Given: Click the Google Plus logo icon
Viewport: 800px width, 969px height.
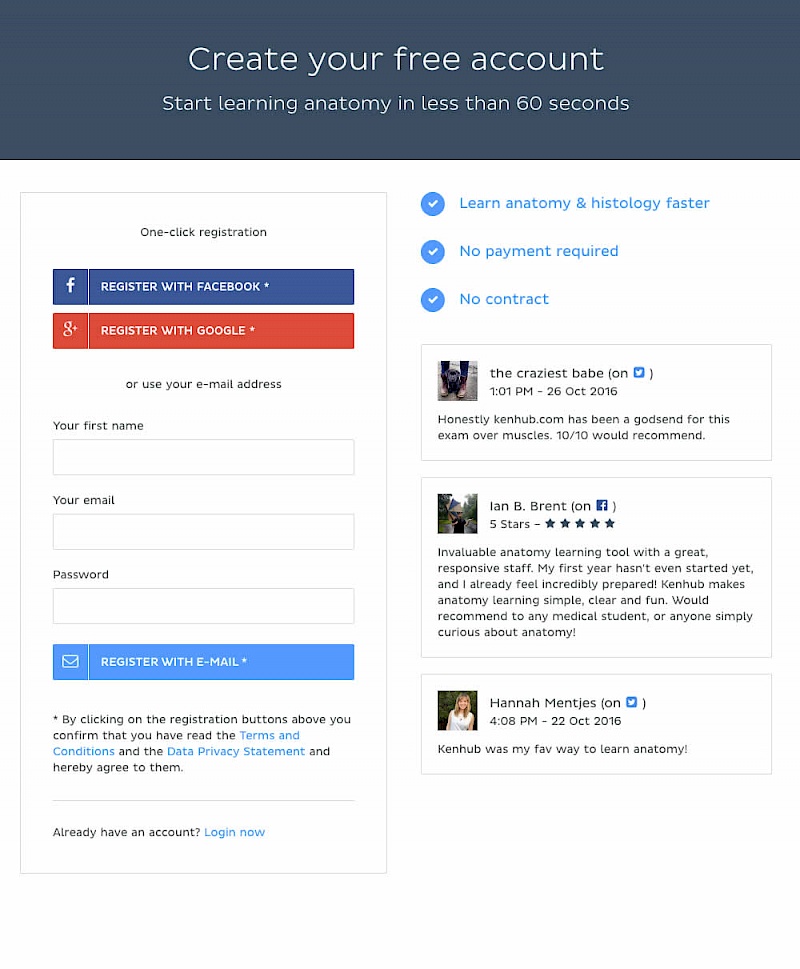Looking at the screenshot, I should [x=71, y=330].
